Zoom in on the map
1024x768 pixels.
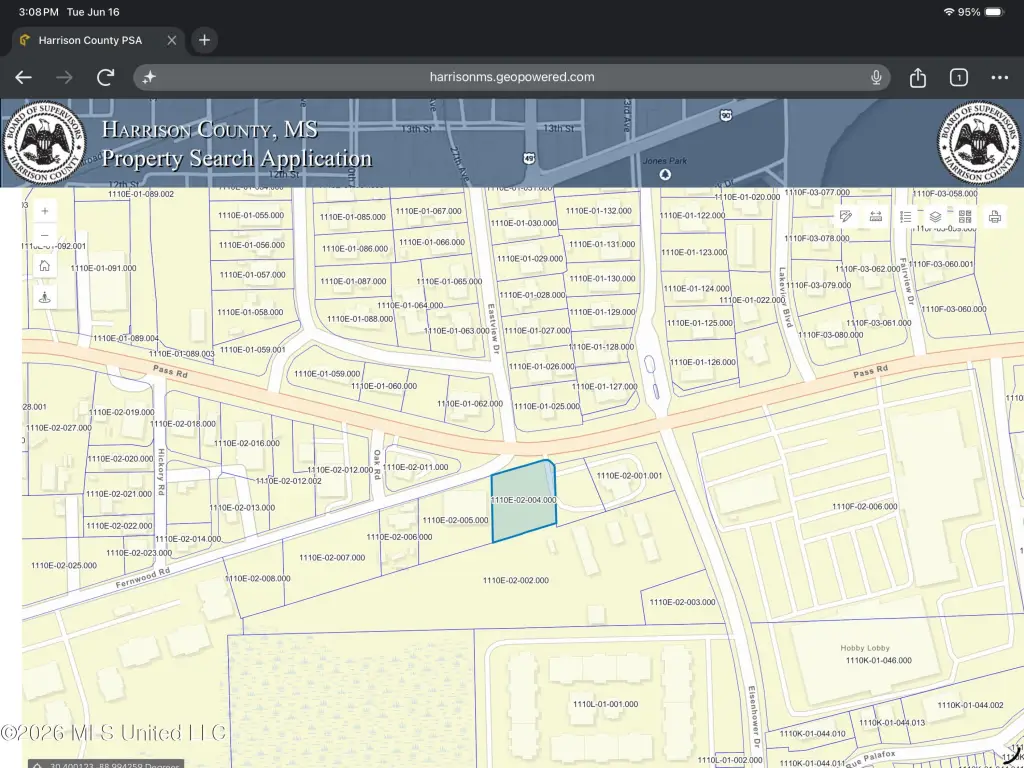(x=44, y=211)
